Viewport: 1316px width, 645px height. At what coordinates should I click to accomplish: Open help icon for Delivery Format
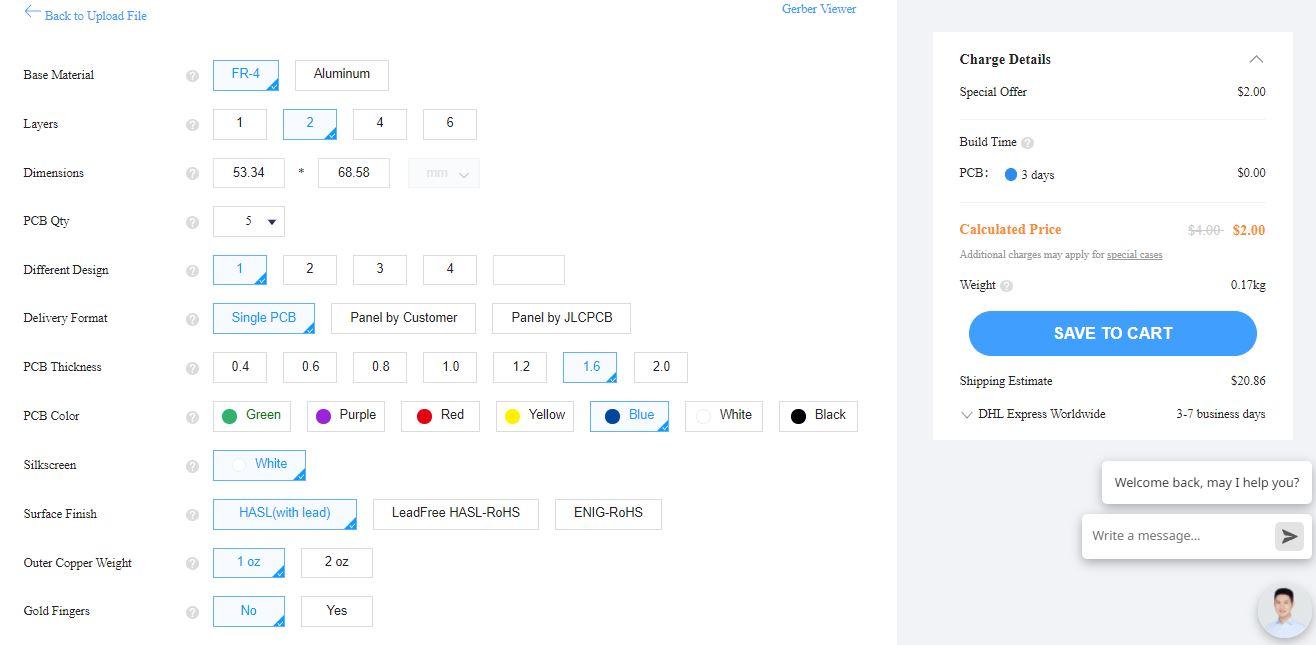[x=192, y=319]
